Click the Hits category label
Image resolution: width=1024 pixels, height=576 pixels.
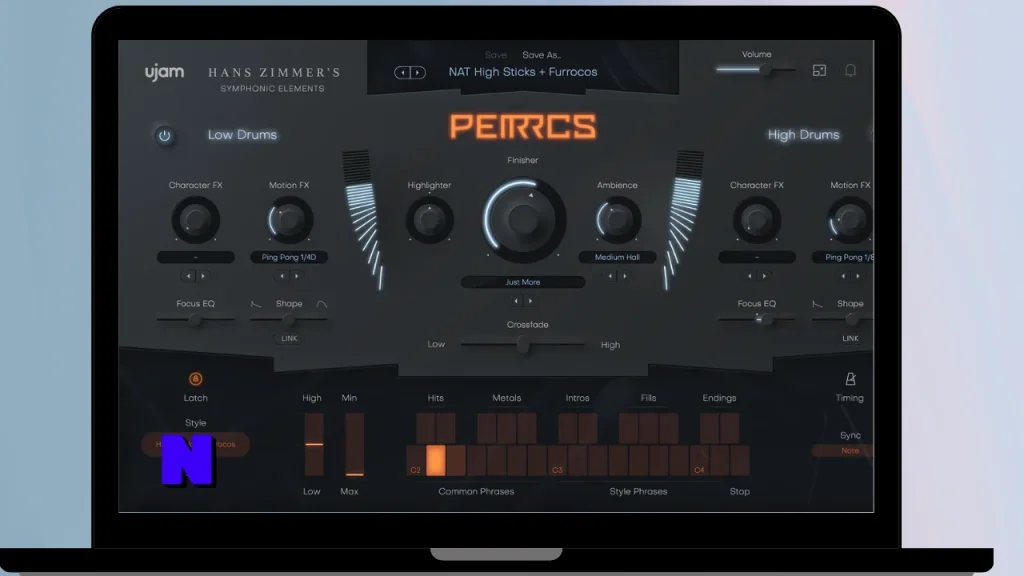[x=436, y=398]
